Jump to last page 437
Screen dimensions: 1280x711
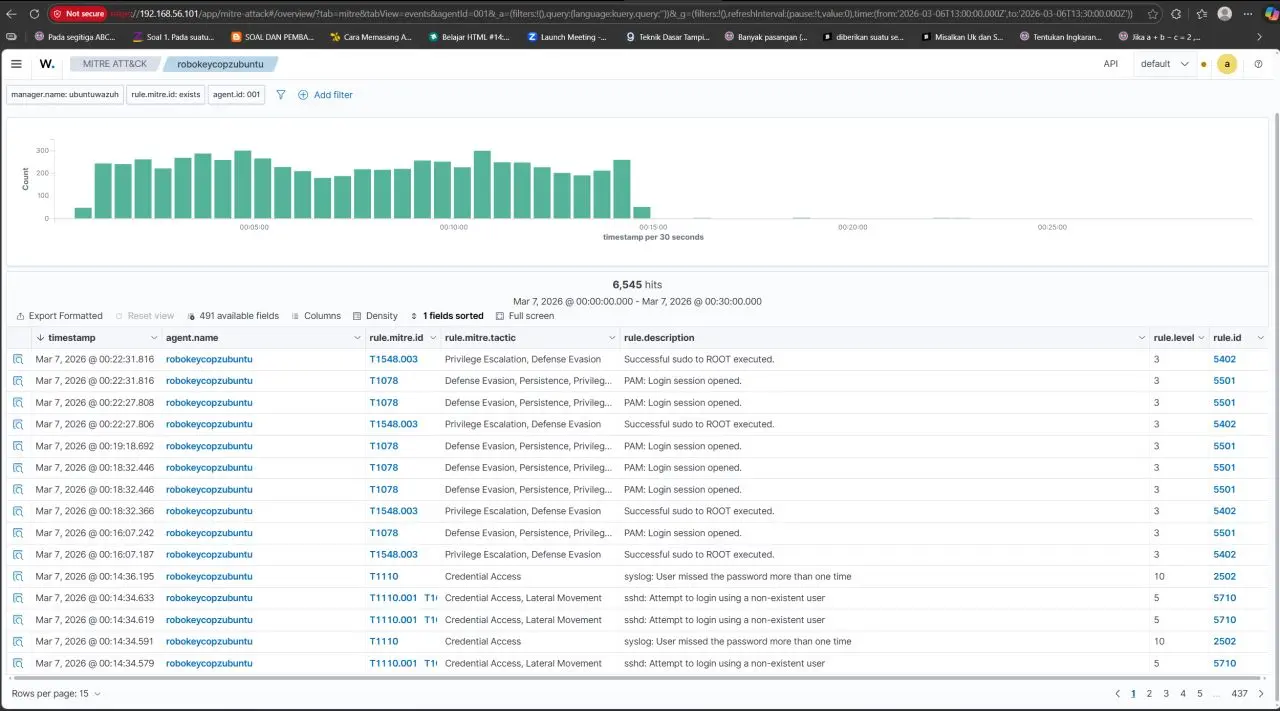(x=1239, y=693)
